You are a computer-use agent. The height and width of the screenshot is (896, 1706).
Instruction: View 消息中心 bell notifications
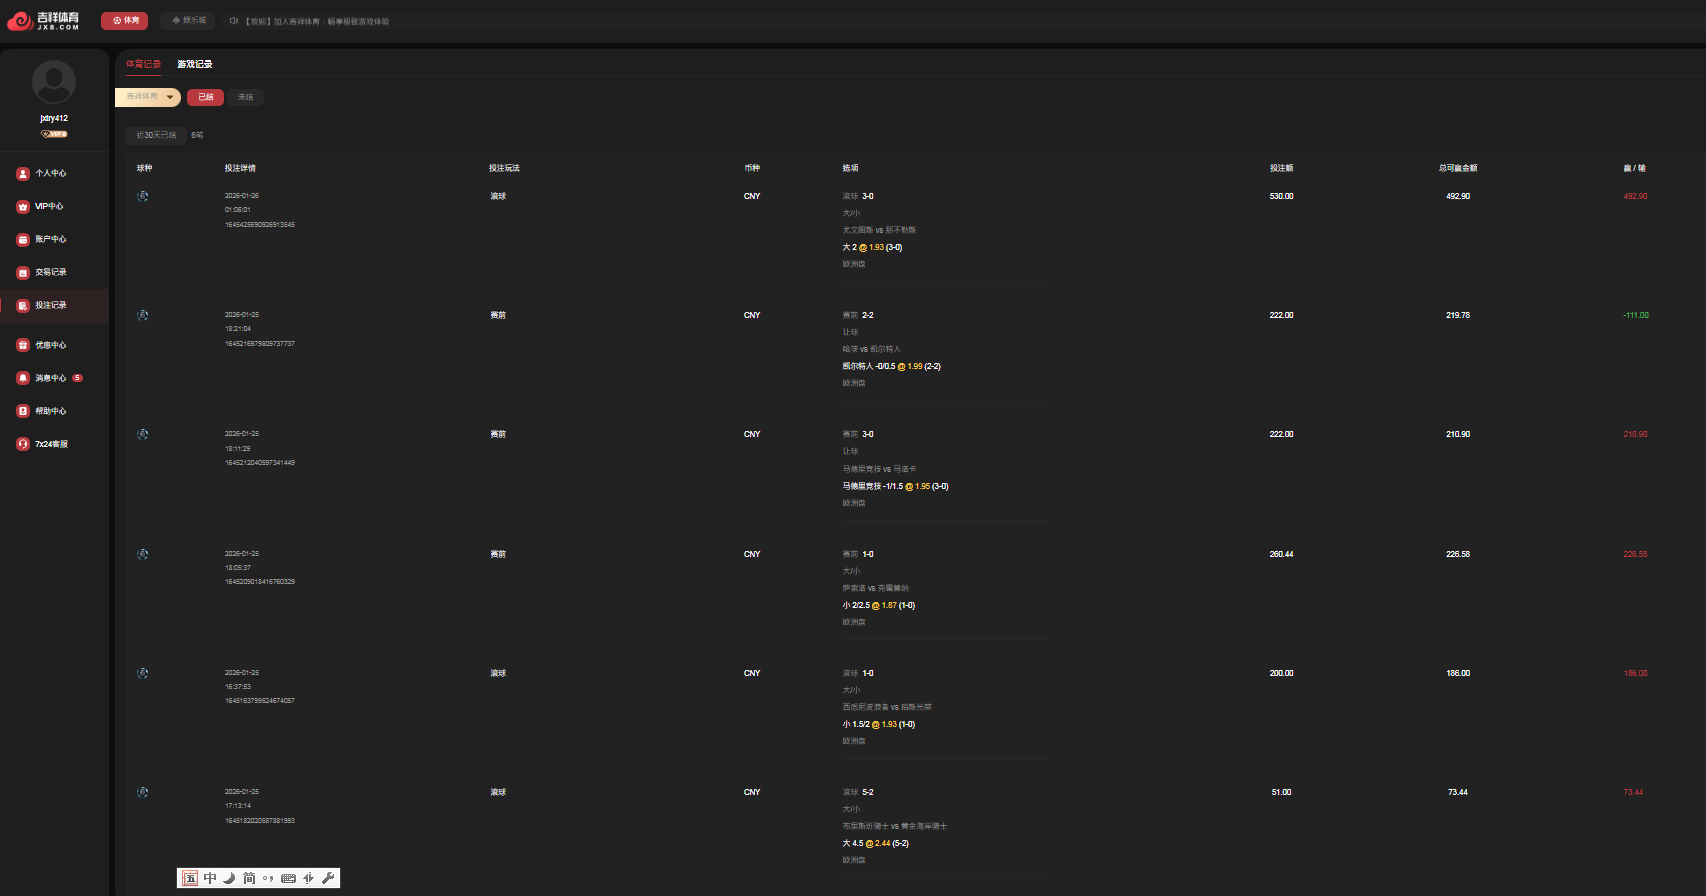23,378
